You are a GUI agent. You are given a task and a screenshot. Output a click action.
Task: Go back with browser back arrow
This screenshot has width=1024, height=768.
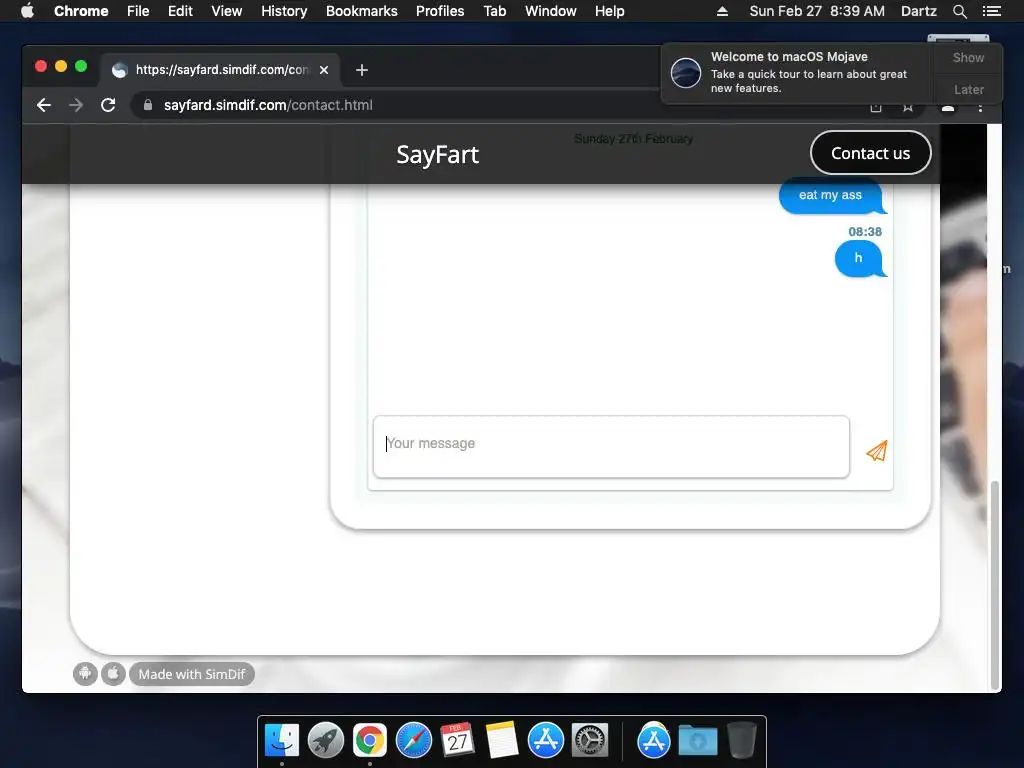click(44, 105)
